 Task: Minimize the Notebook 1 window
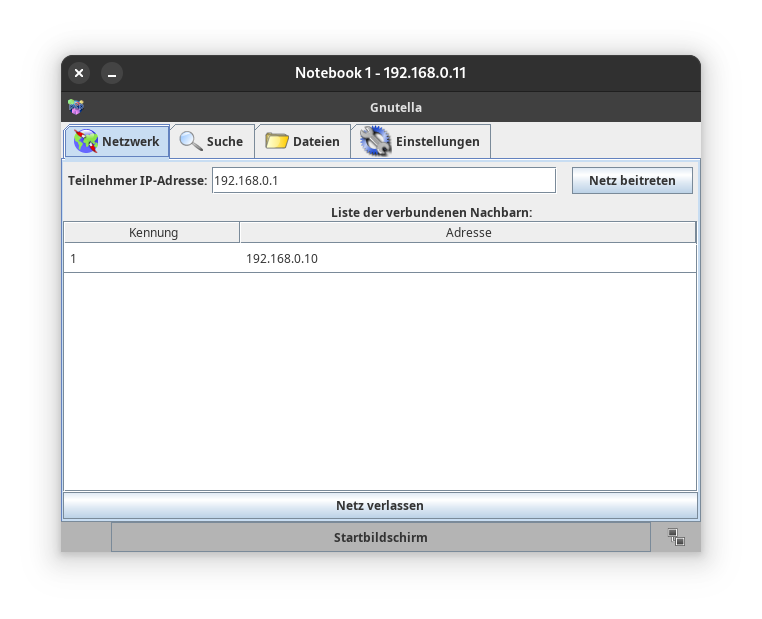point(112,73)
